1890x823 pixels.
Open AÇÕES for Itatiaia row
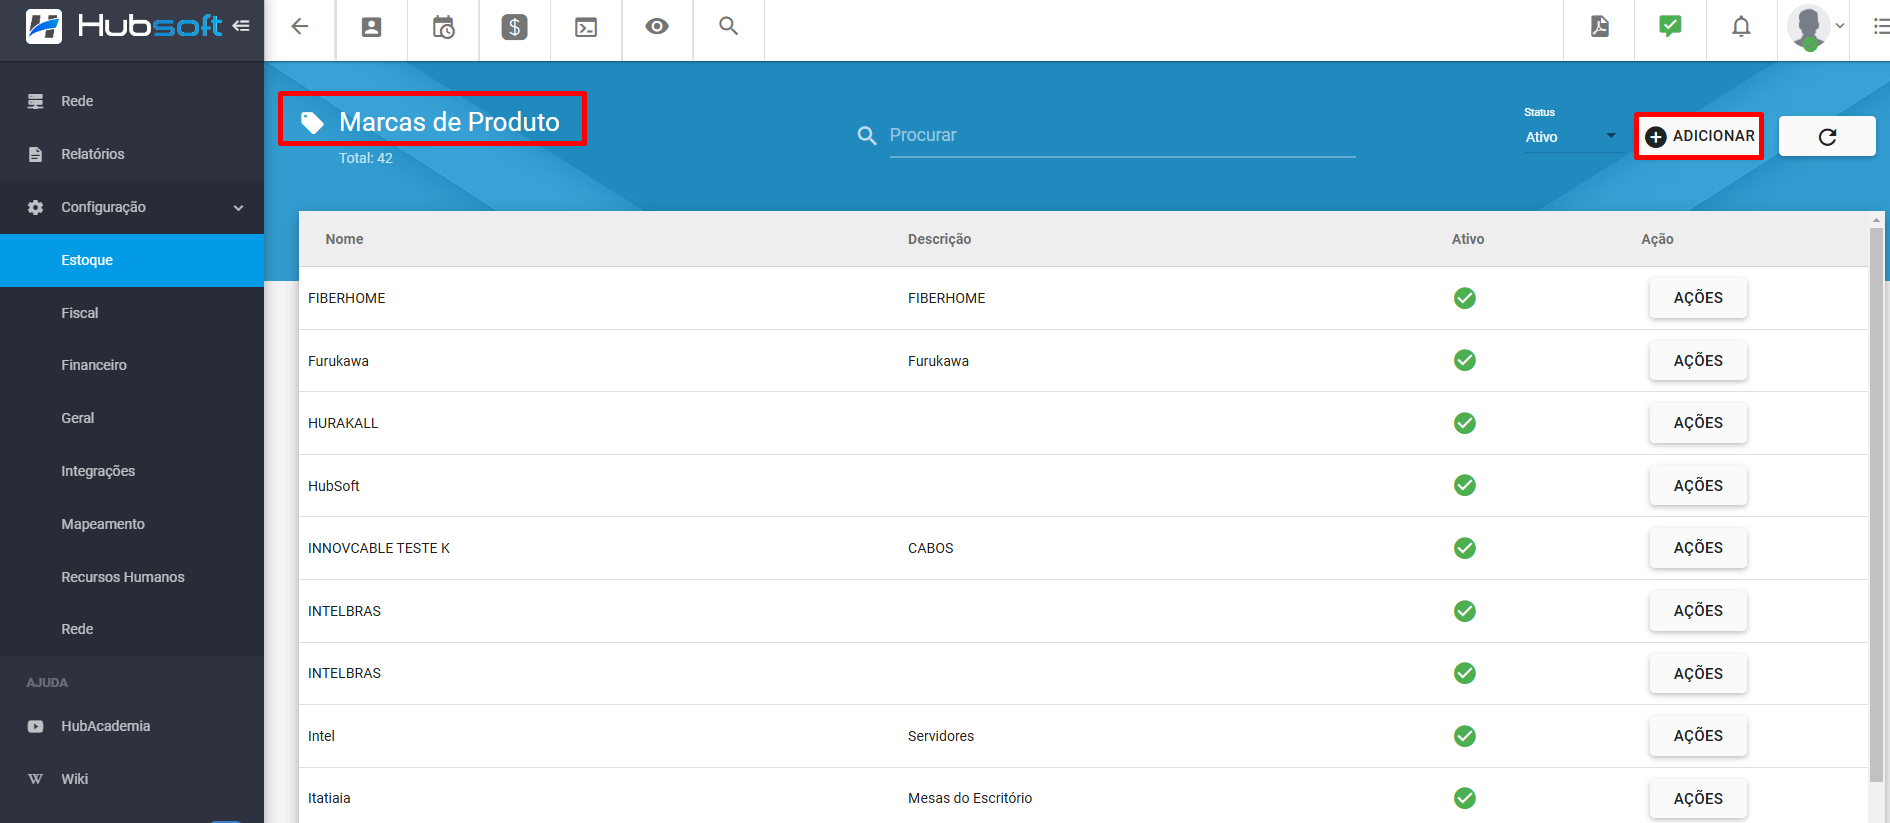click(1698, 798)
